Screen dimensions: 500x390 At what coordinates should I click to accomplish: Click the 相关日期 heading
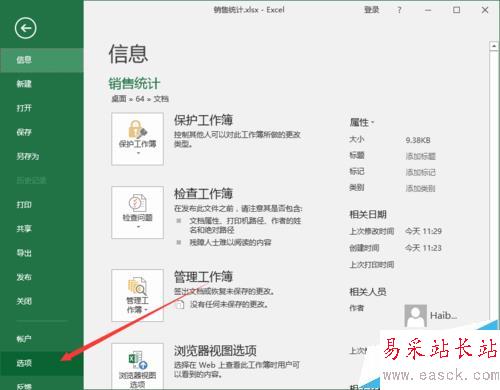pos(368,214)
